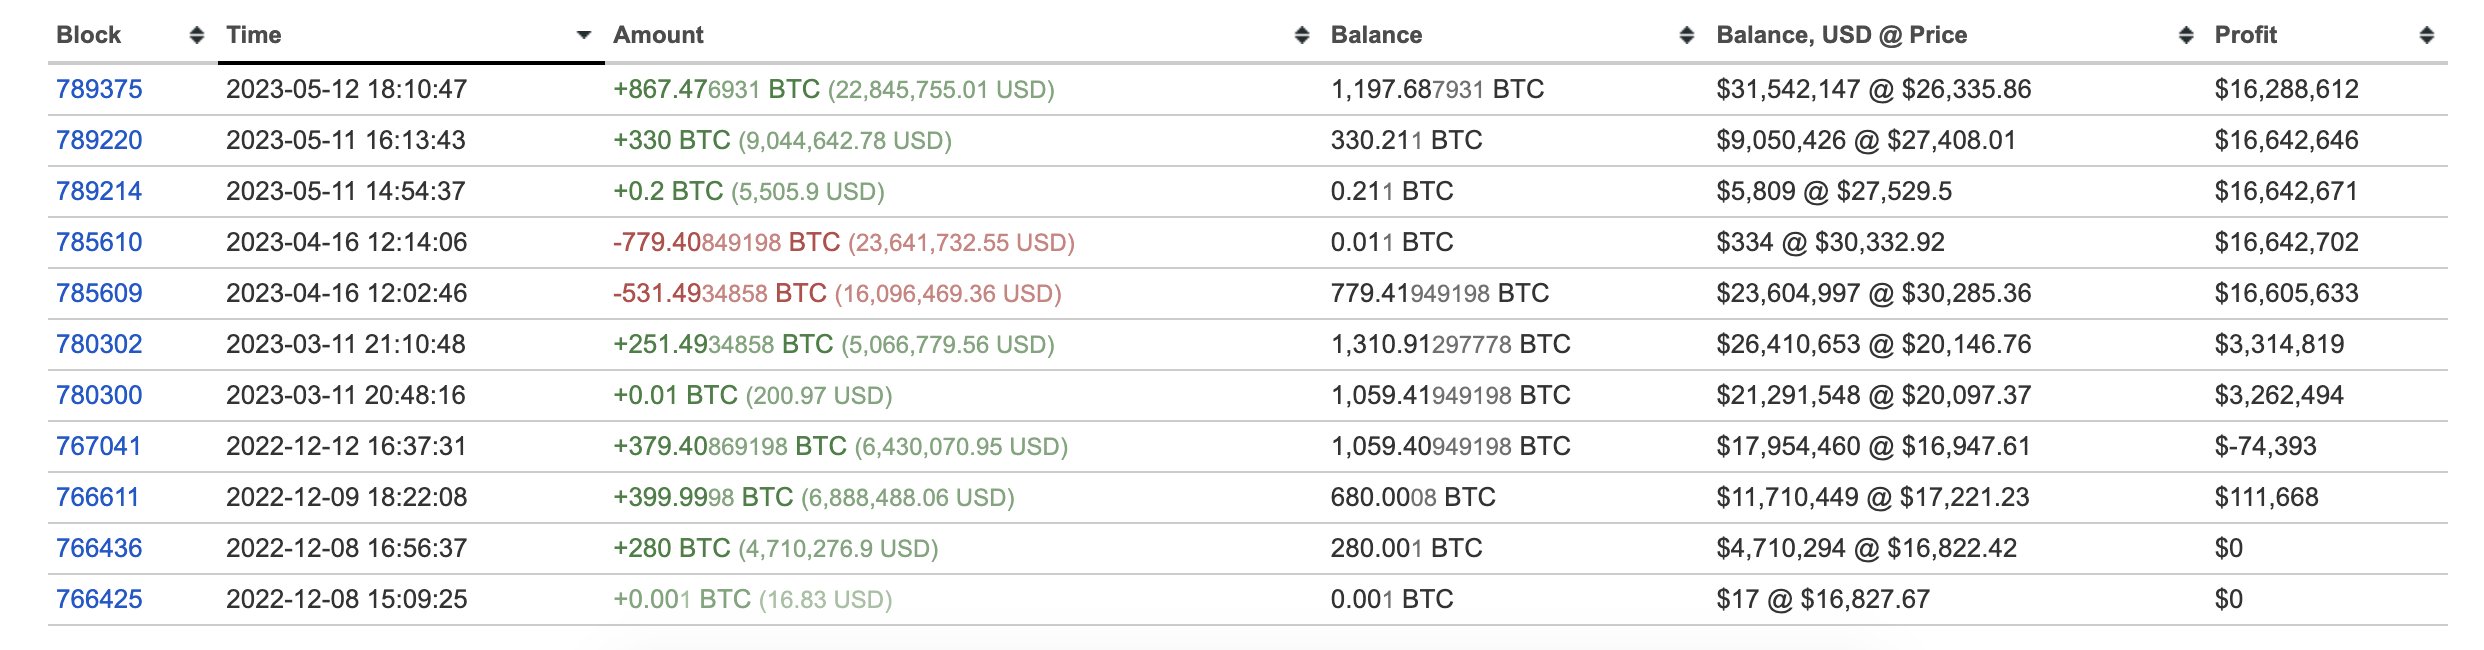2484x650 pixels.
Task: Go to block 785610
Action: 99,243
